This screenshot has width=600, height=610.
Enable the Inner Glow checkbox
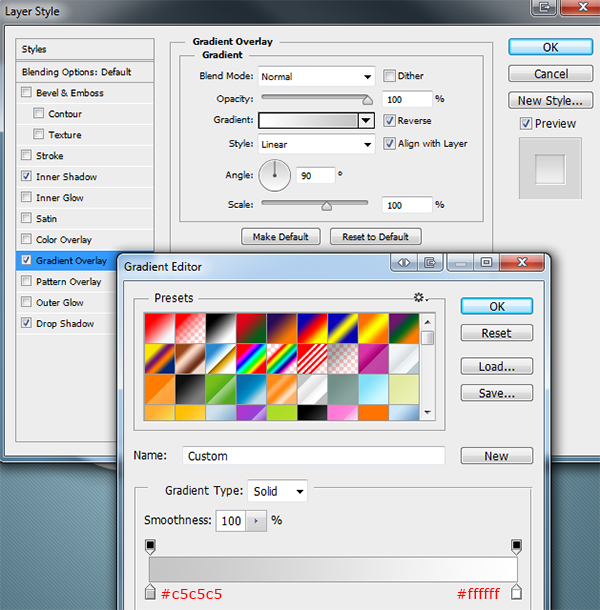26,197
